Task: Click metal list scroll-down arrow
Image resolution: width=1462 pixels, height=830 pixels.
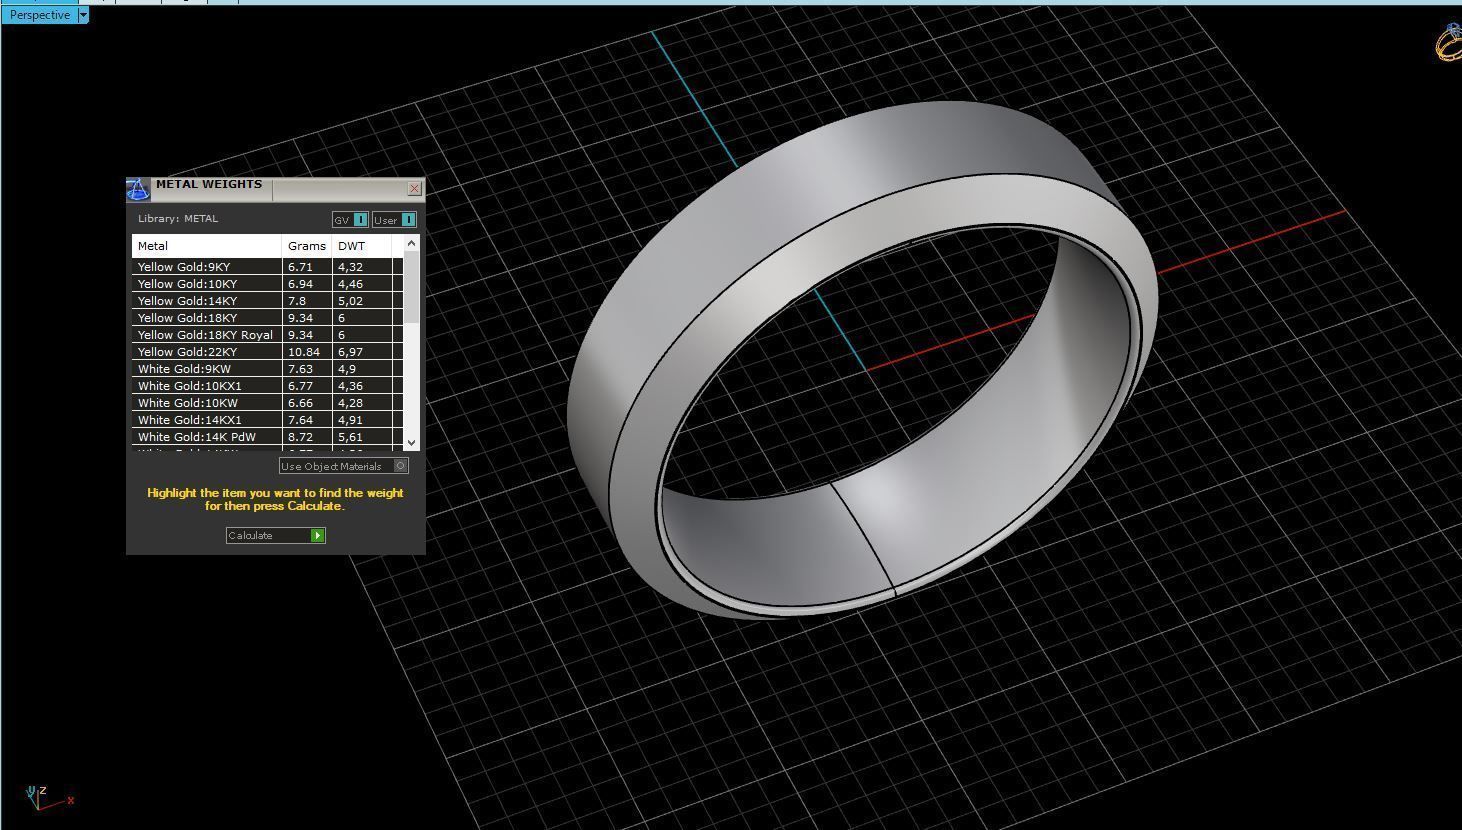Action: [x=411, y=442]
